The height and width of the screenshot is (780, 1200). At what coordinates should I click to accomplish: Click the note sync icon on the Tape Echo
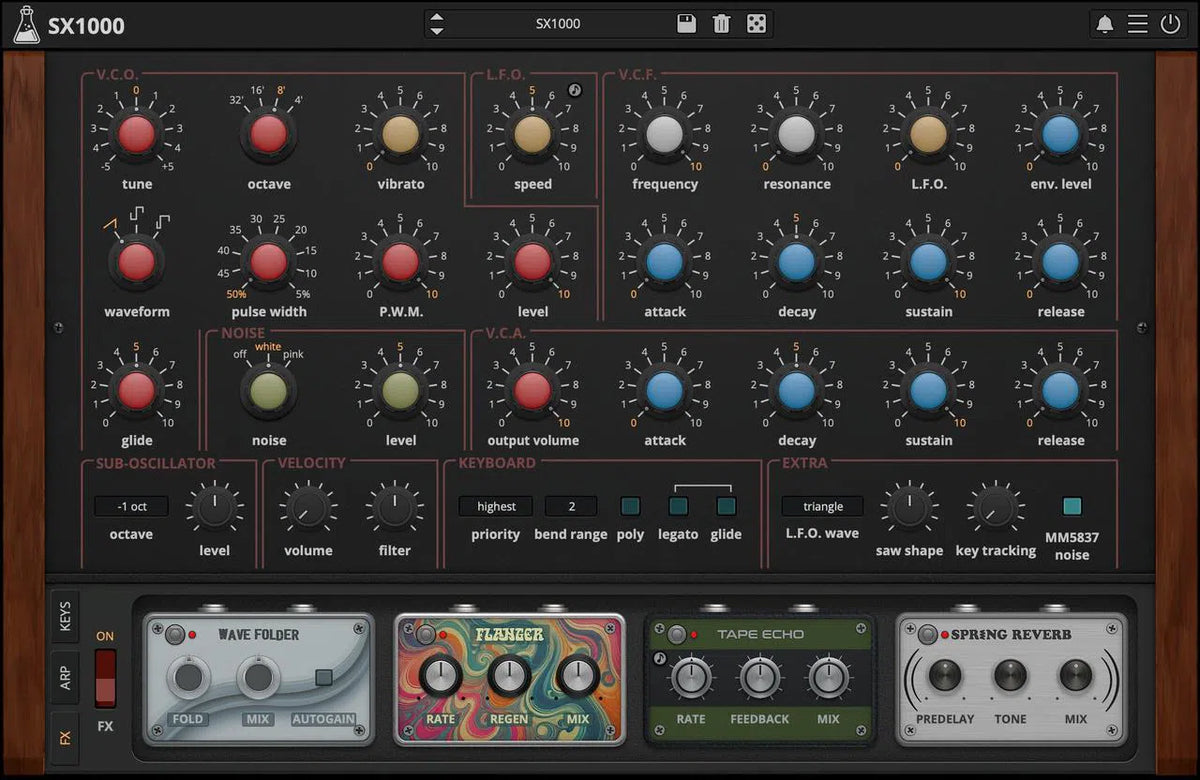pos(660,658)
